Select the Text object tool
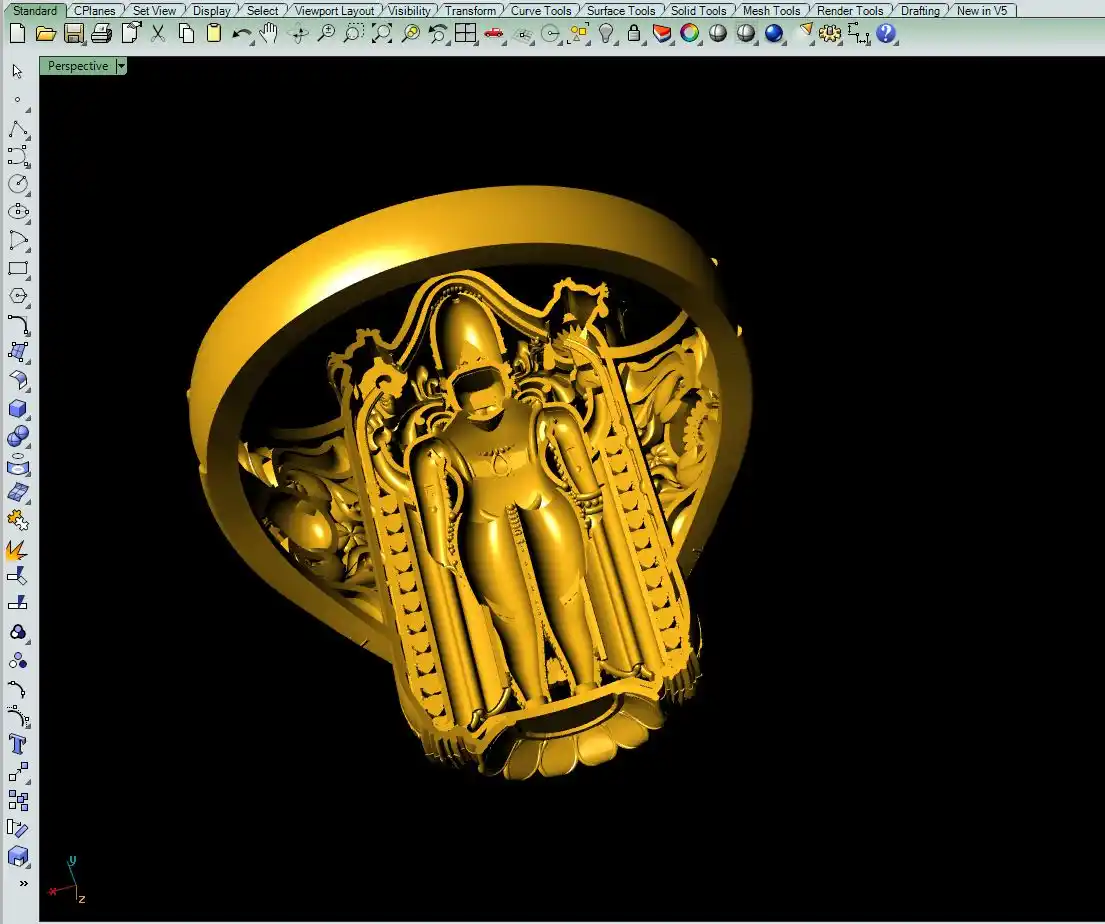 coord(18,744)
